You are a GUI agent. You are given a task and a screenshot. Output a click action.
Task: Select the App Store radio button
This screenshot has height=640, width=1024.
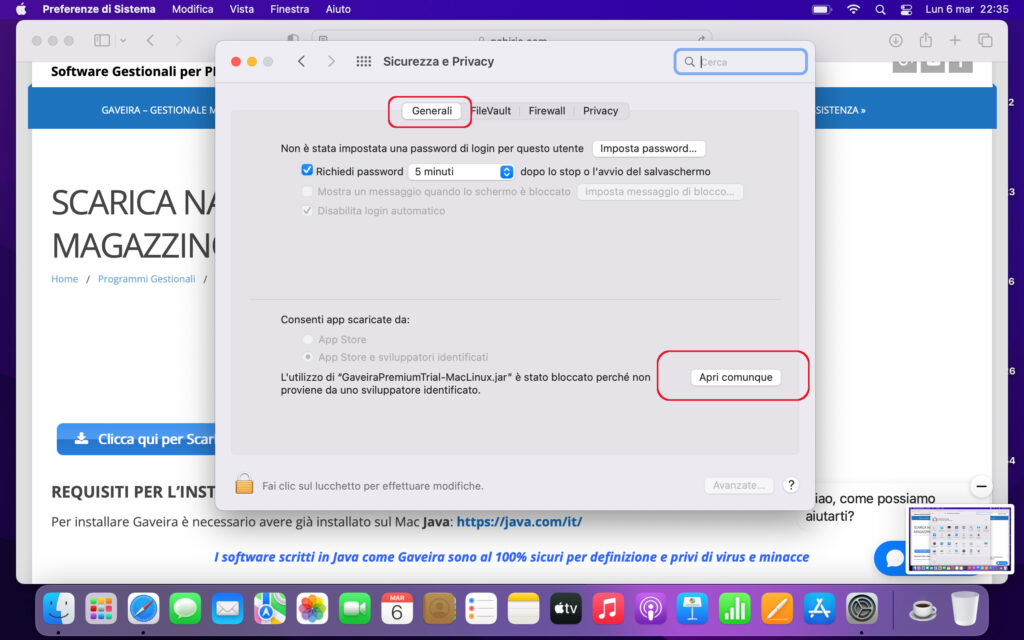click(x=308, y=339)
